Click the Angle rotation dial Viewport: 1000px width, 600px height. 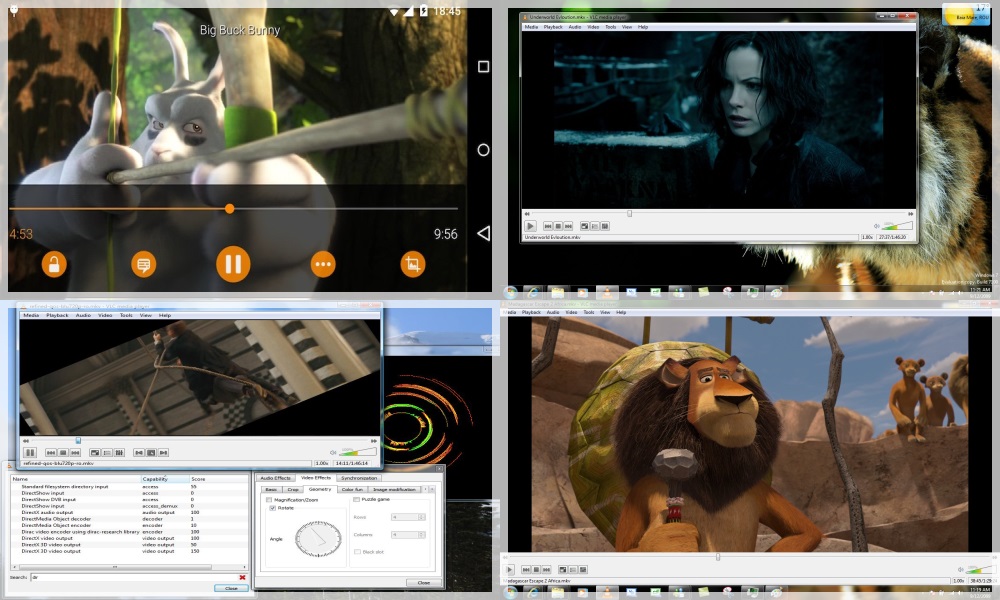coord(318,539)
